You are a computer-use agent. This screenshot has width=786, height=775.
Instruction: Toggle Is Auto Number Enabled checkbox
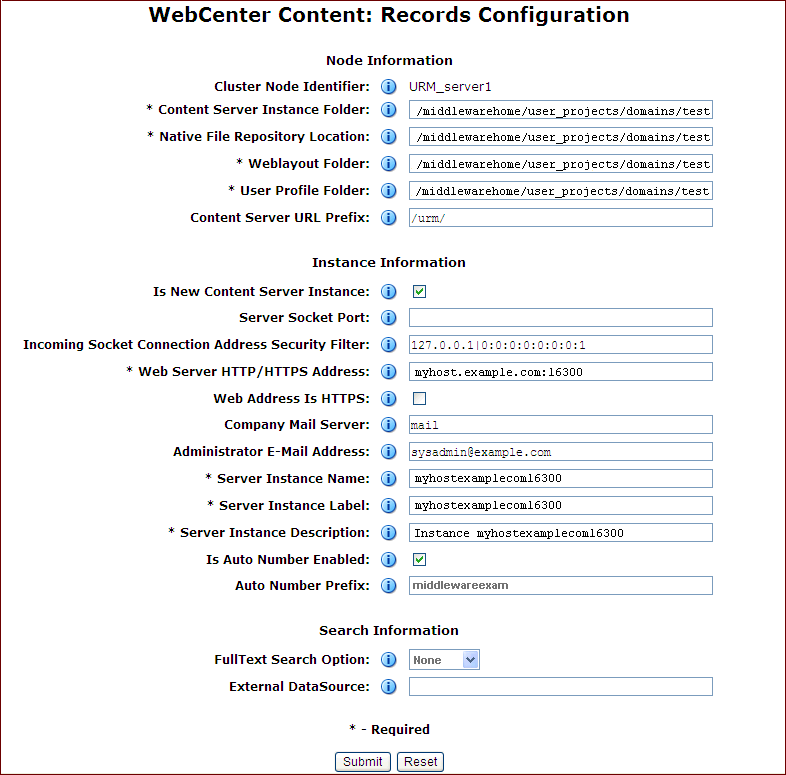(420, 559)
